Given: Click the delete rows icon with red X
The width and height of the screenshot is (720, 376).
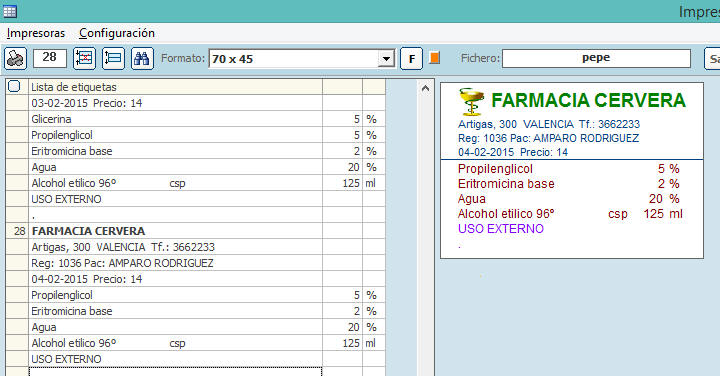Looking at the screenshot, I should click(84, 59).
